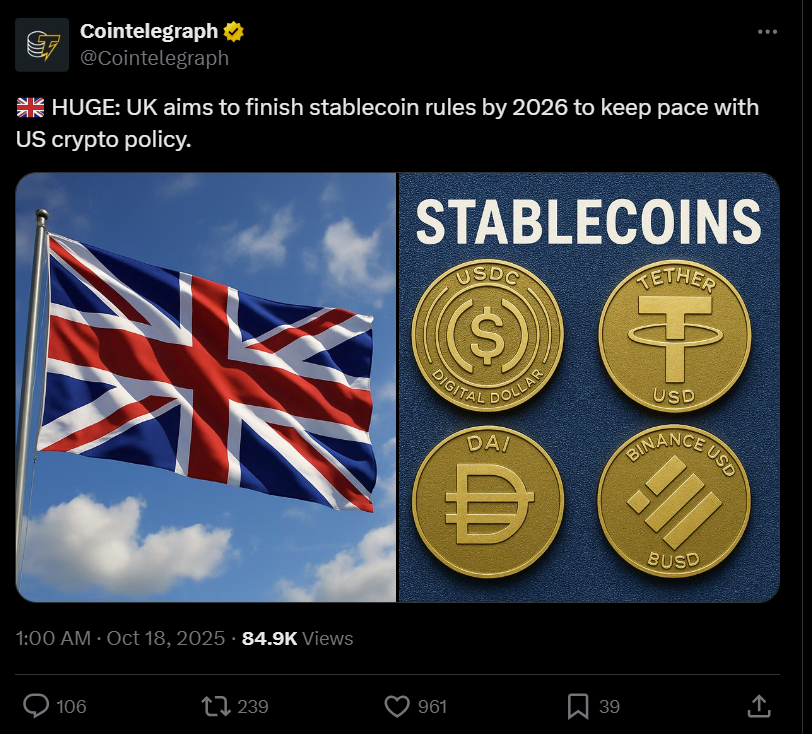The width and height of the screenshot is (812, 734).
Task: View the 84.9K Views analytics
Action: coord(297,638)
